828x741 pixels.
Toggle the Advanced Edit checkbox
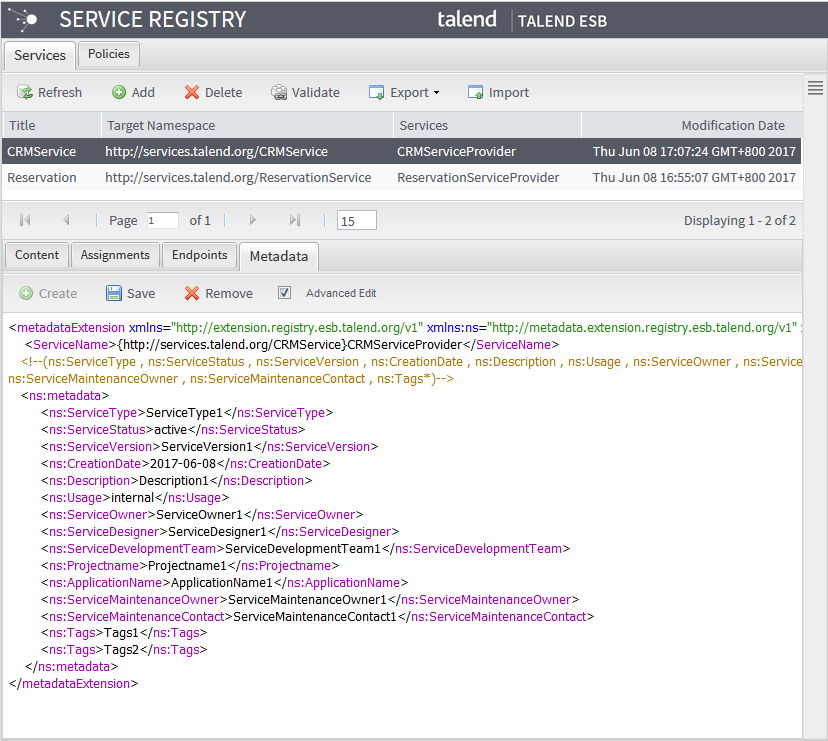[285, 293]
